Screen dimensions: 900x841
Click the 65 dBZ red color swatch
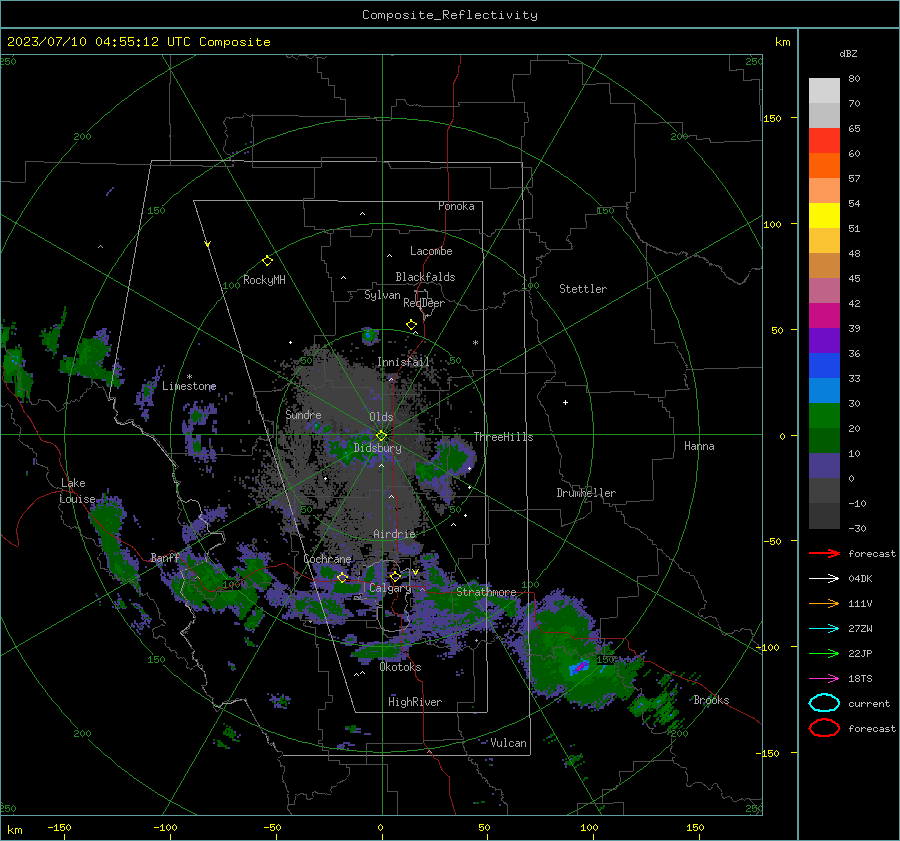pyautogui.click(x=824, y=140)
